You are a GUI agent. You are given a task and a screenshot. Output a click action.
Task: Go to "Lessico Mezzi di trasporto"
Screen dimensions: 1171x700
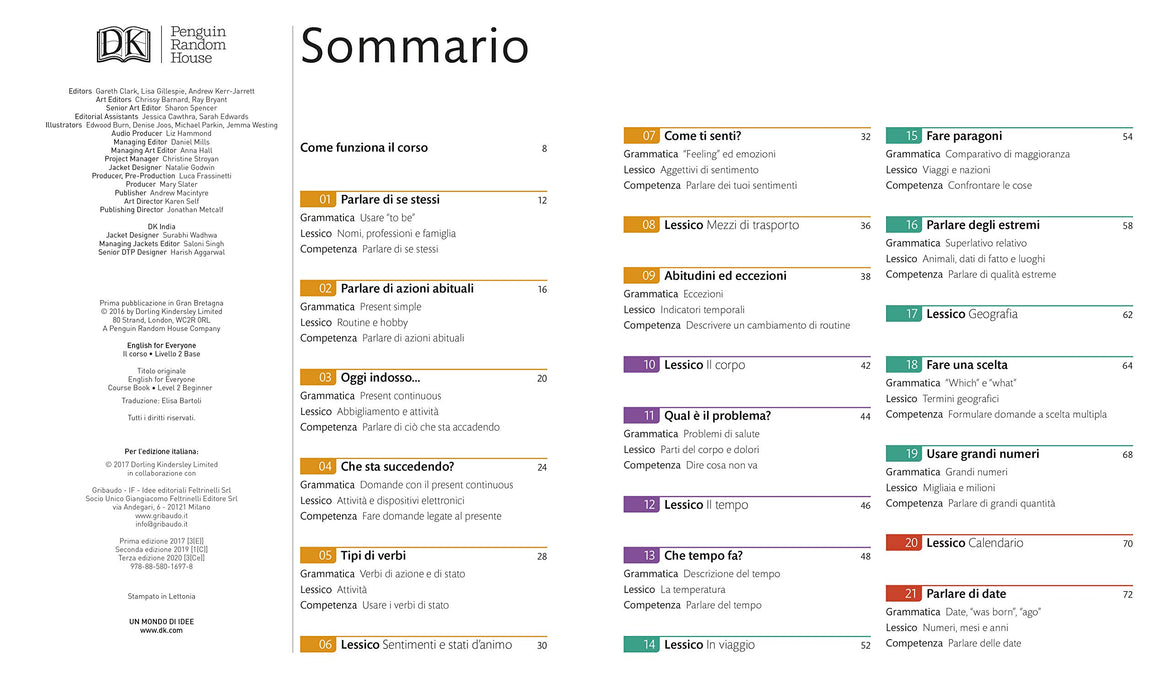click(731, 225)
